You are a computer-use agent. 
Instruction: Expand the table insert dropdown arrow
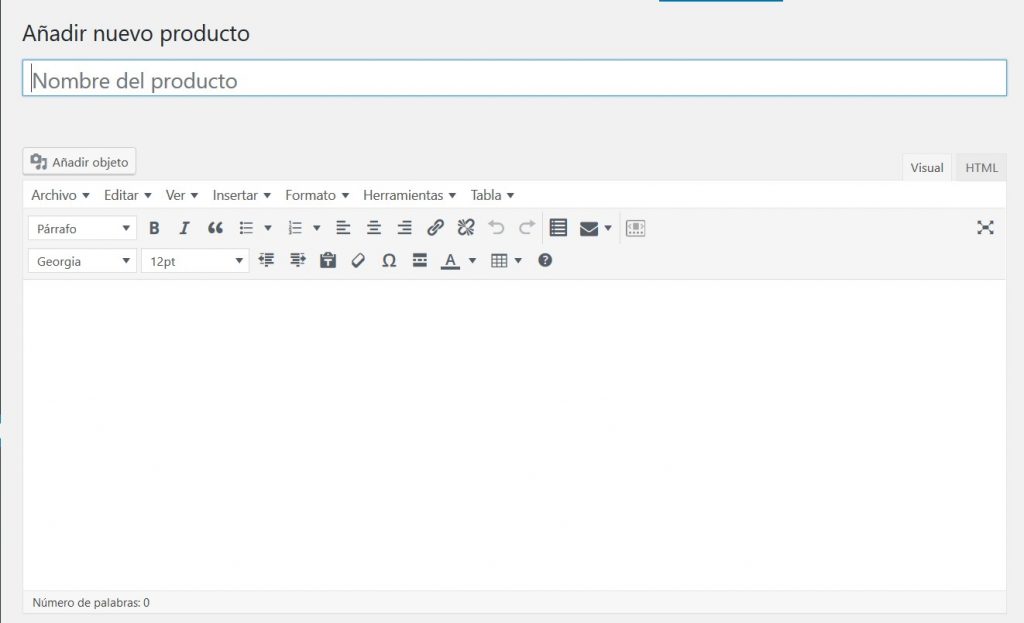(518, 261)
